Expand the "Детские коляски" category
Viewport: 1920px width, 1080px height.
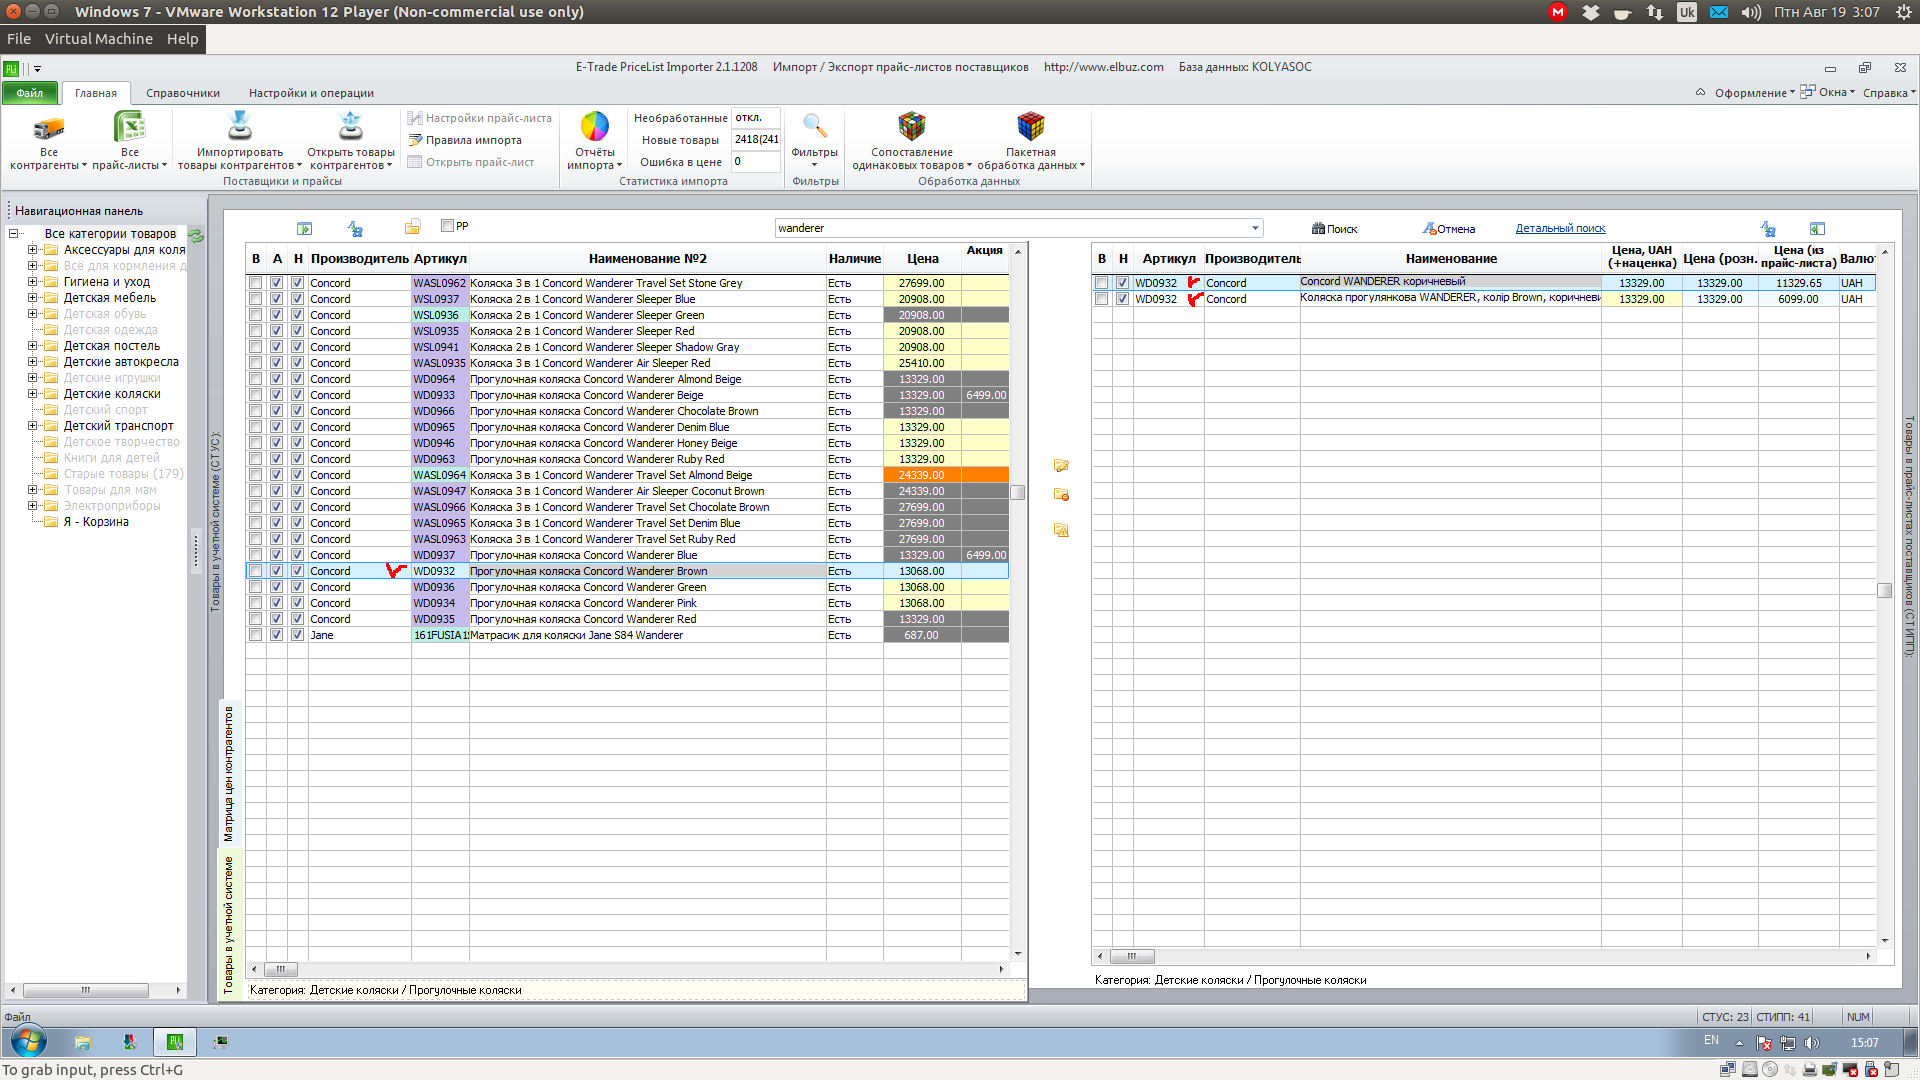pyautogui.click(x=32, y=394)
